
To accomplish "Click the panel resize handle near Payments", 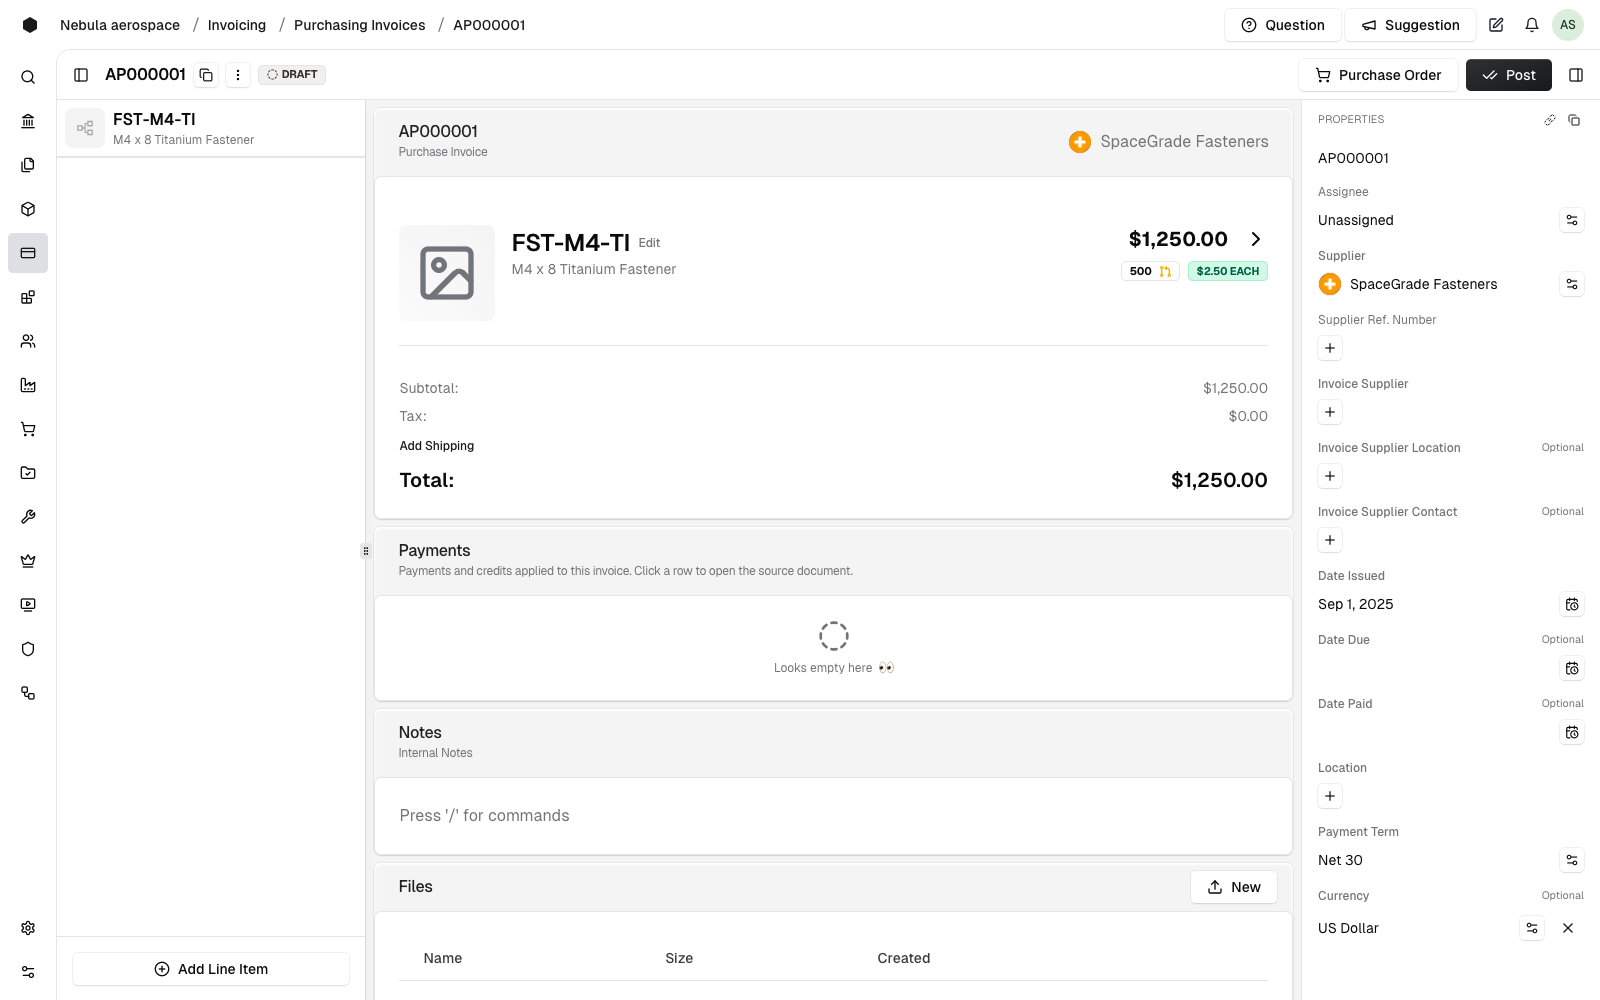I will click(366, 551).
